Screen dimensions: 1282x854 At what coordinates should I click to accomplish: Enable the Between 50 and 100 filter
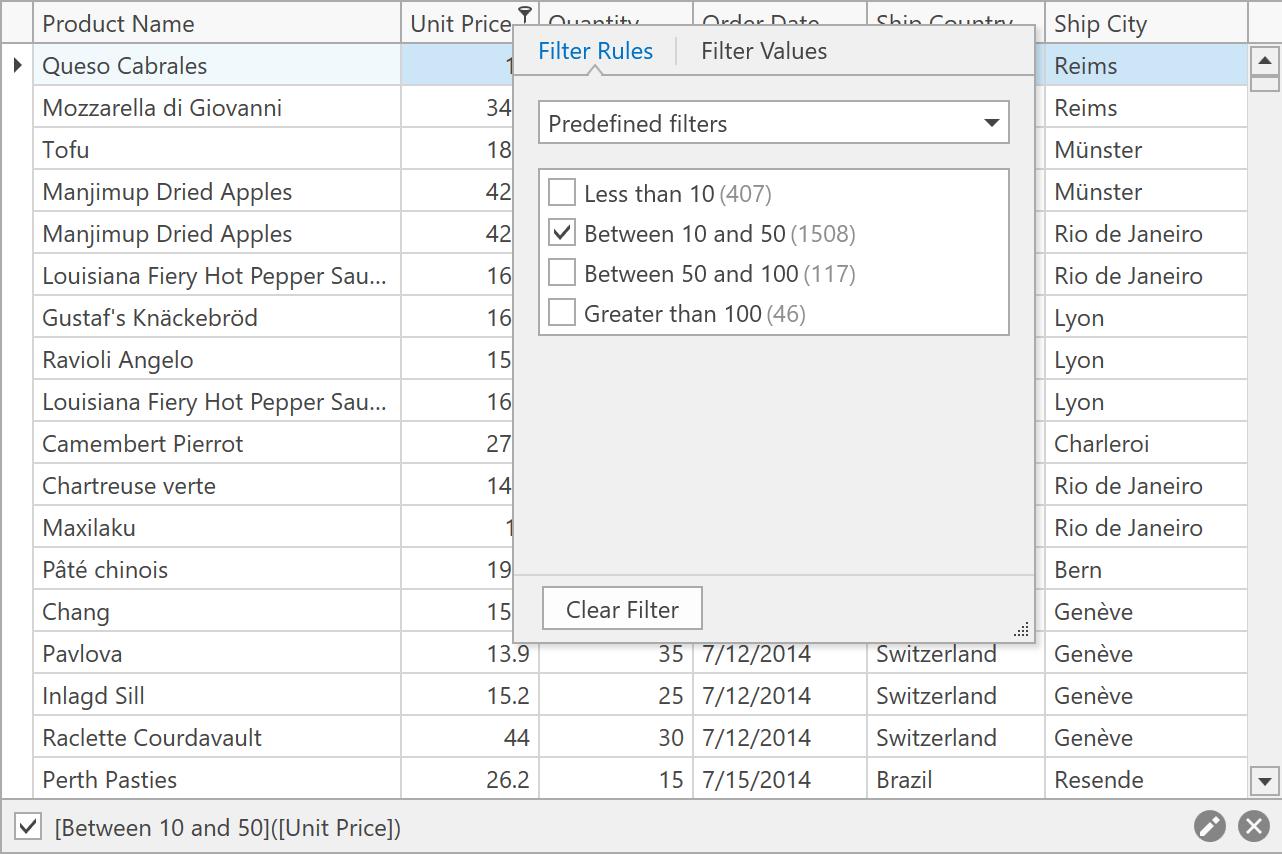[563, 273]
